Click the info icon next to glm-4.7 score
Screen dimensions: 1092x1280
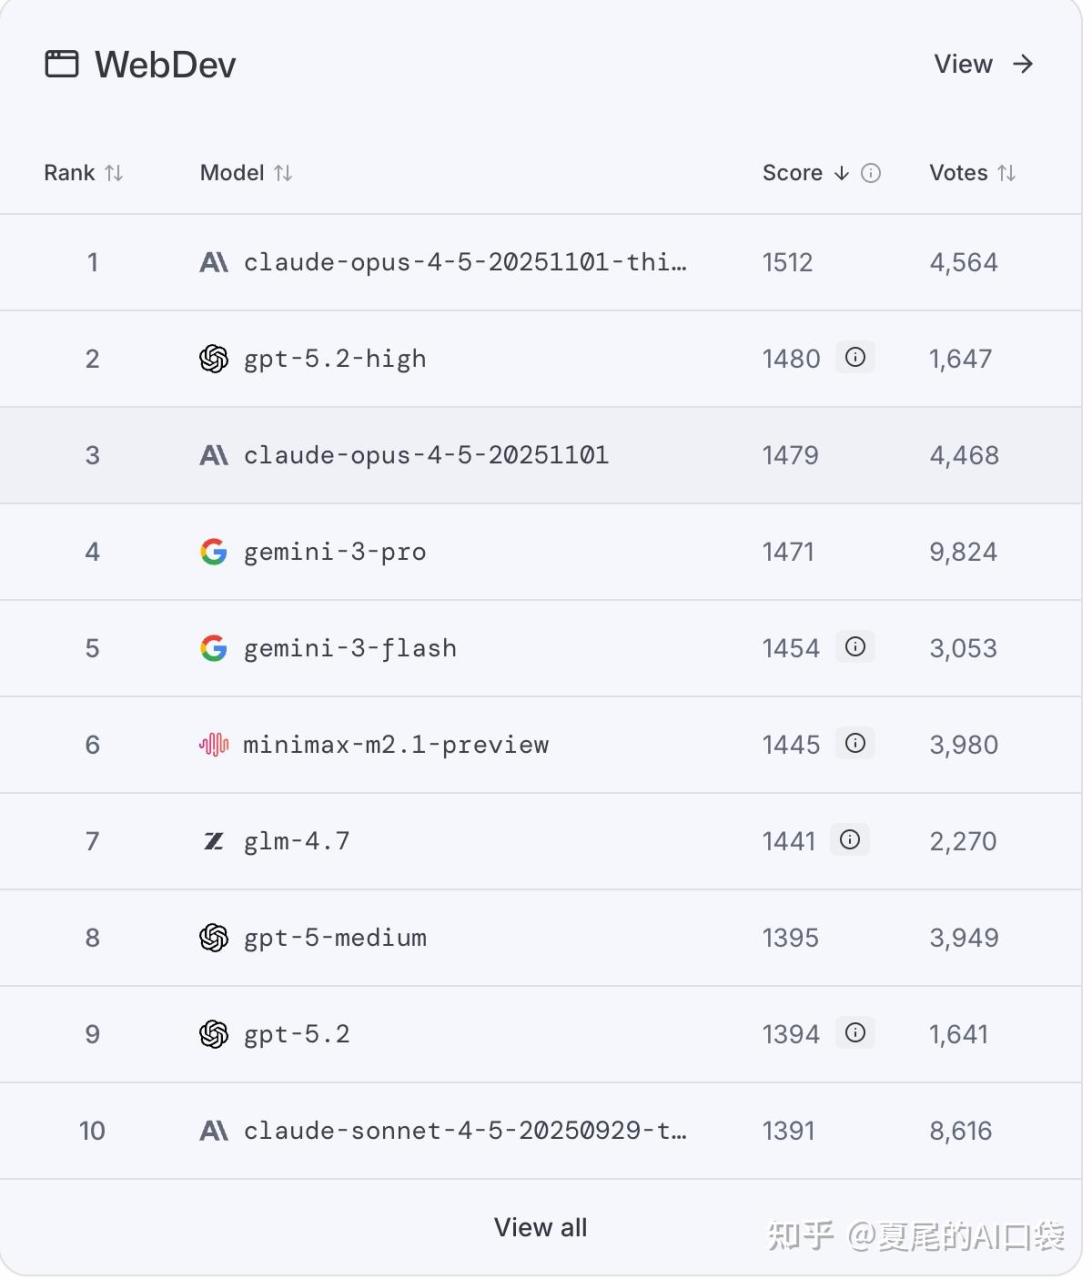coord(850,840)
